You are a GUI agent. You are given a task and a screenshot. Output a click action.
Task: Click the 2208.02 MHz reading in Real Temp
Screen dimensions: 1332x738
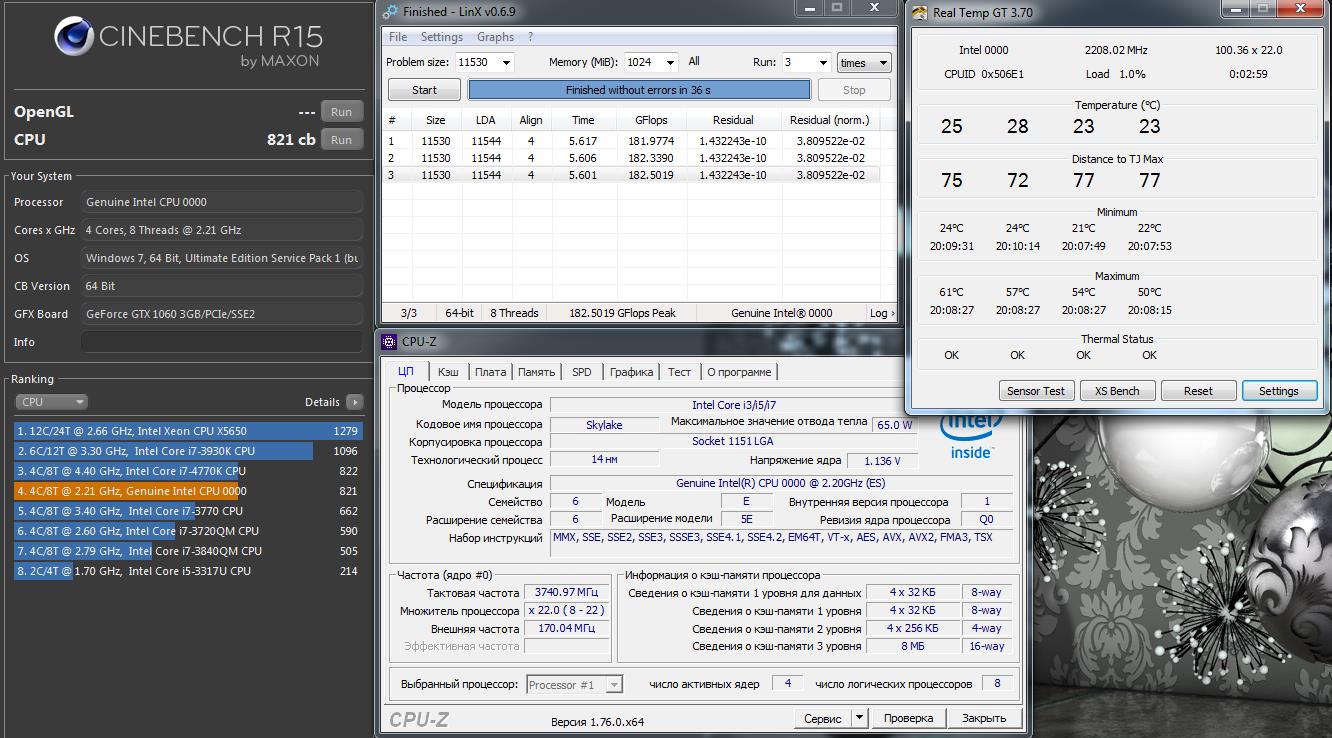pos(1116,50)
